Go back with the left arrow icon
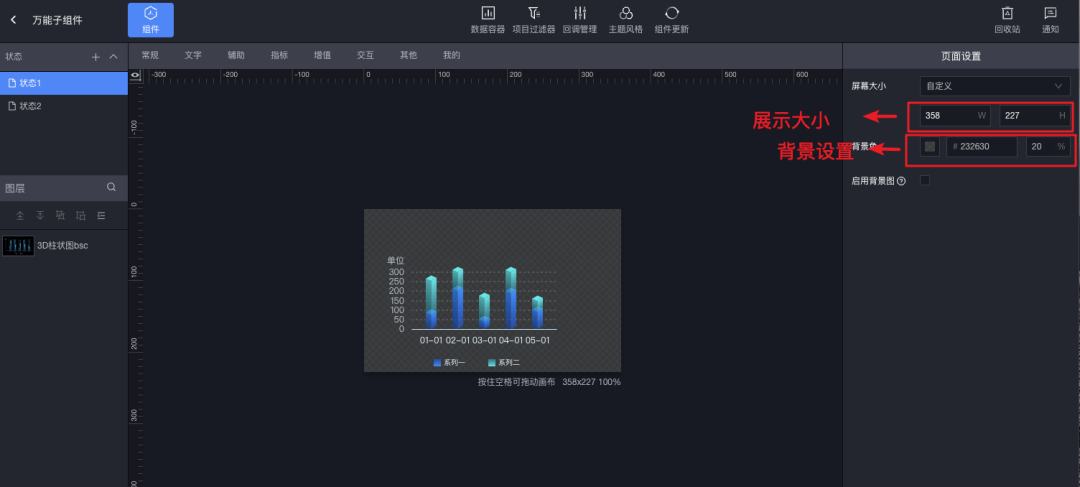The image size is (1080, 487). coord(13,20)
